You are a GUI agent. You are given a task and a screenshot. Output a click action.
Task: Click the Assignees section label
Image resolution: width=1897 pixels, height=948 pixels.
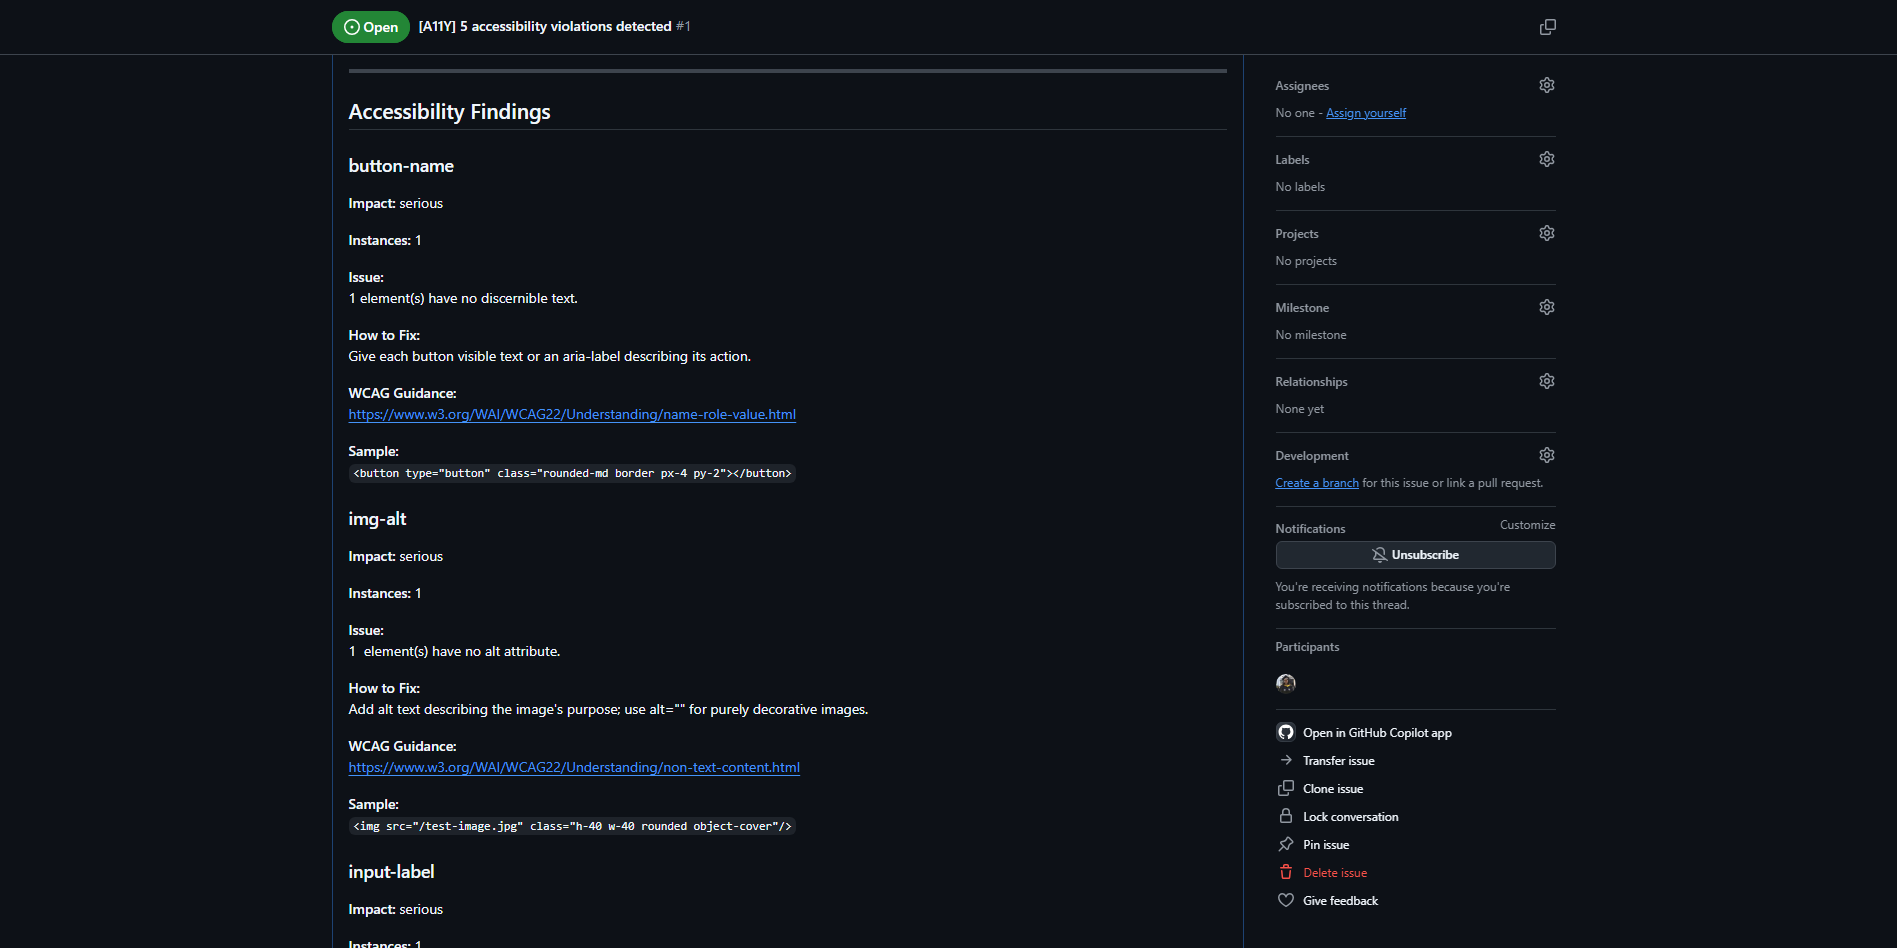1302,86
